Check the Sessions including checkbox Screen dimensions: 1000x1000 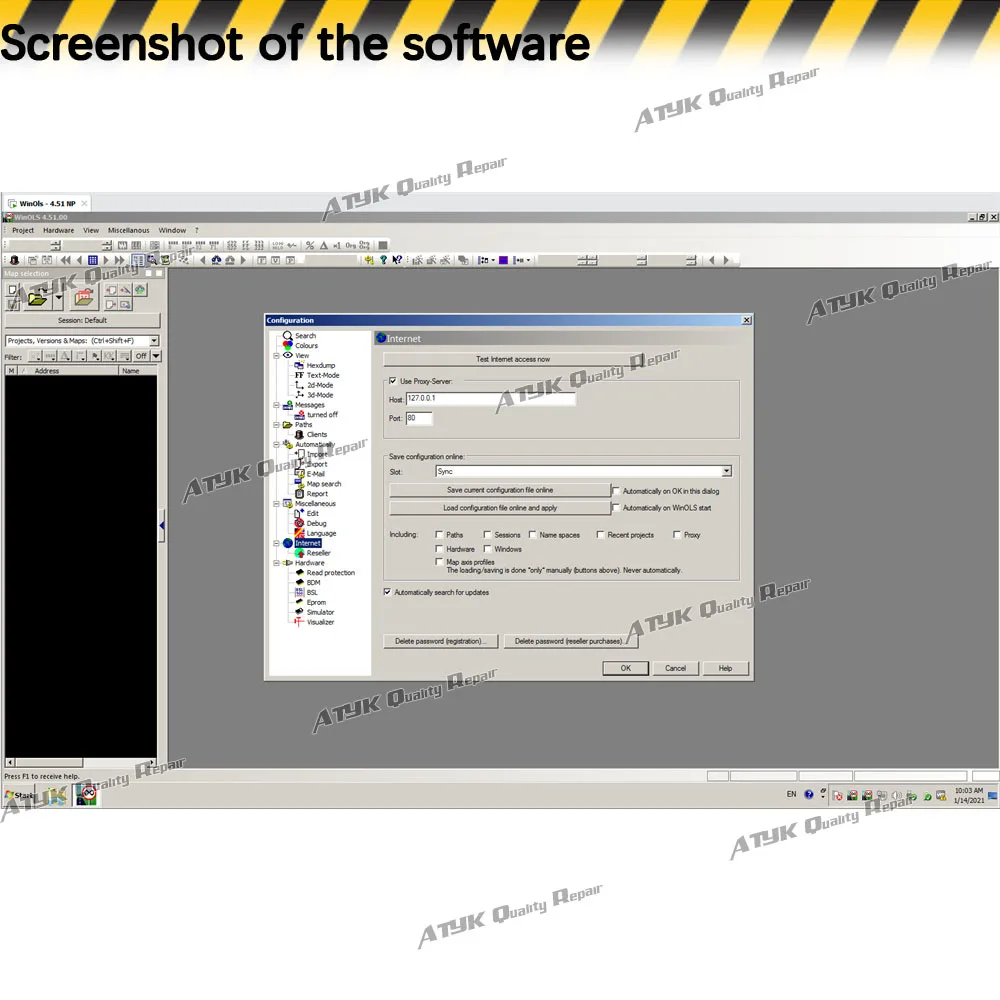coord(487,534)
